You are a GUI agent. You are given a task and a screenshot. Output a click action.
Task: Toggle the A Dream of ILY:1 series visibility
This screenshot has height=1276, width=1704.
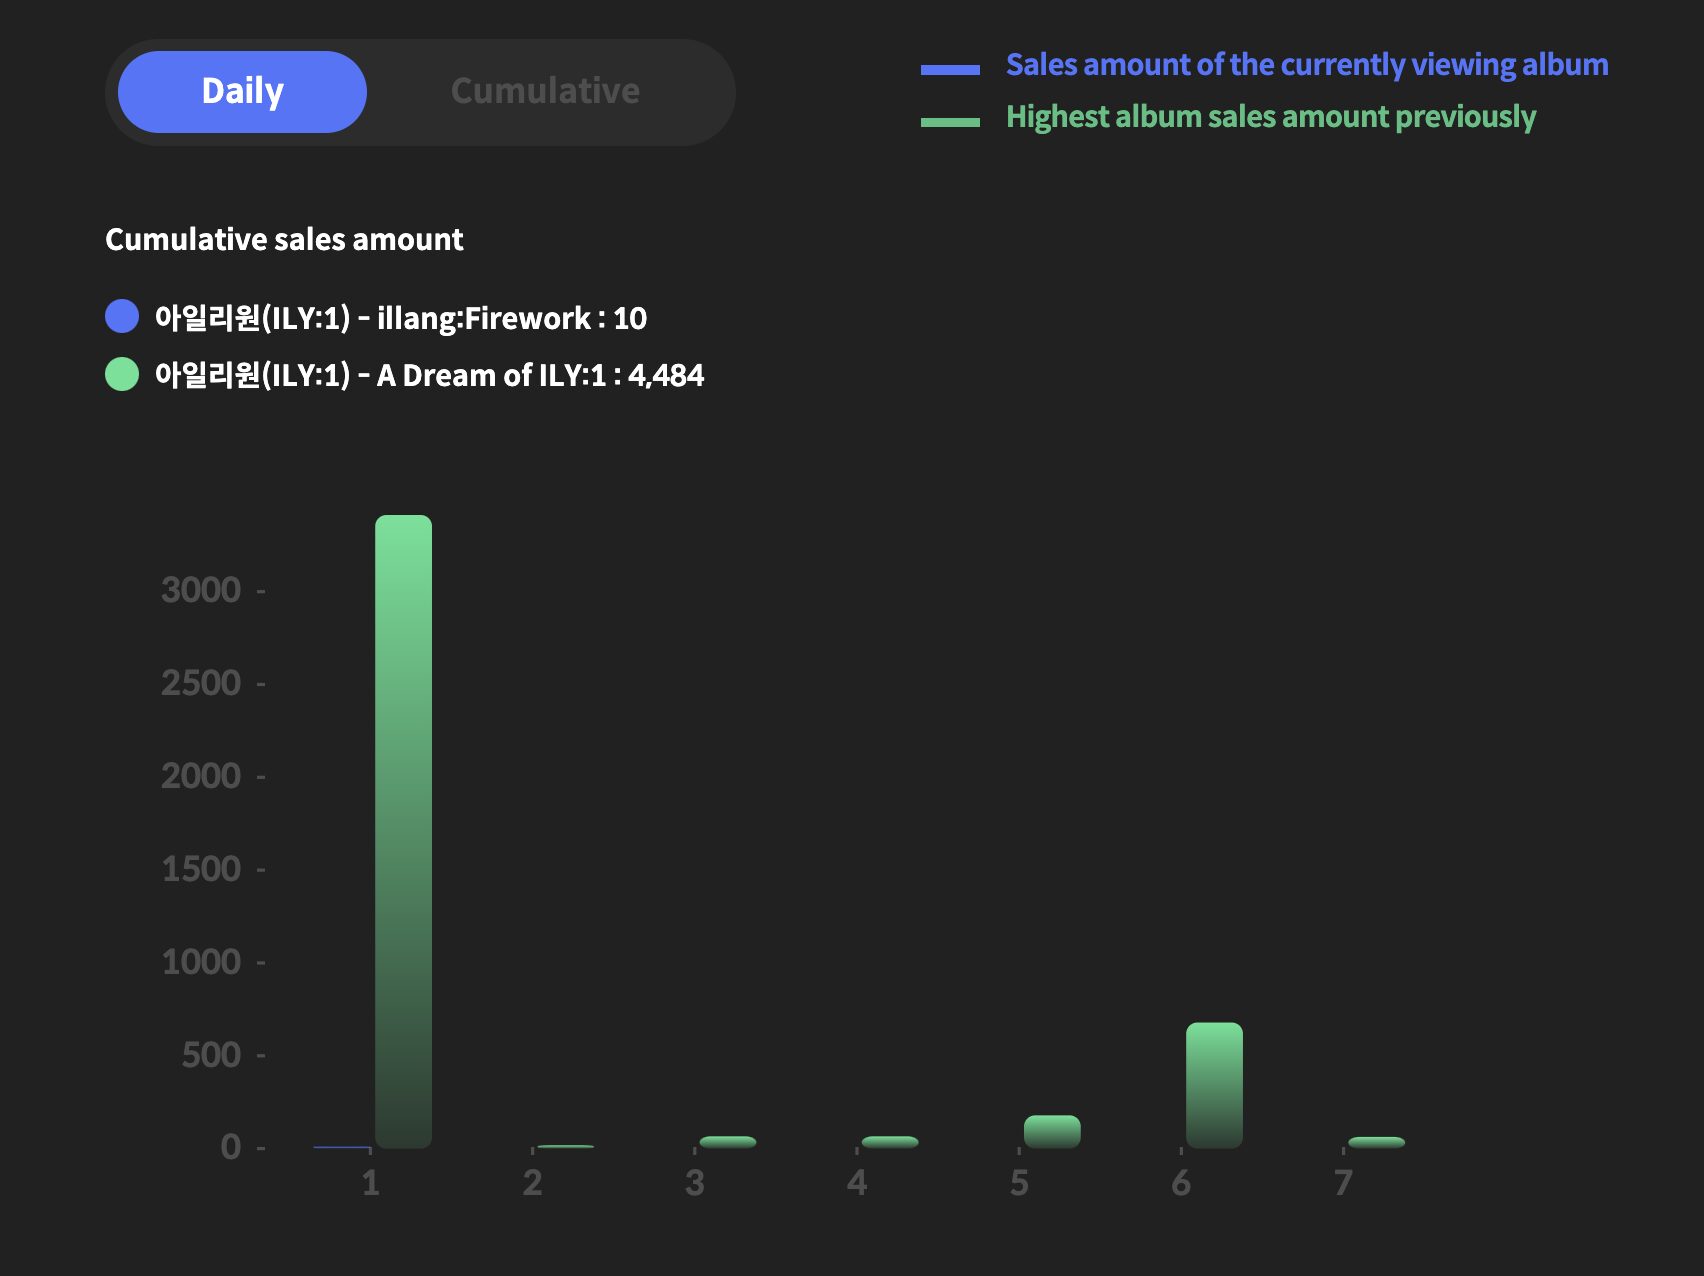(x=430, y=375)
